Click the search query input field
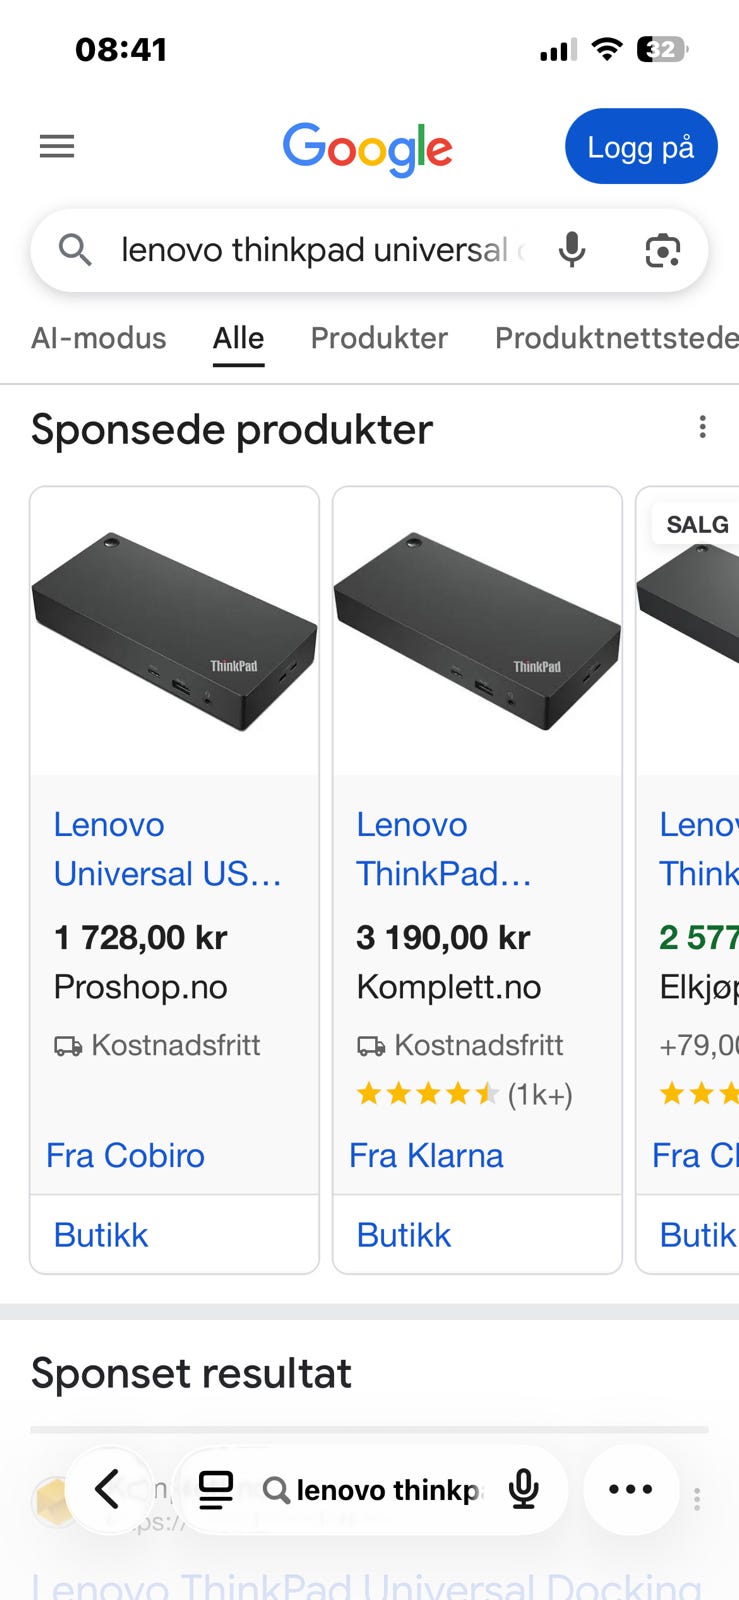The height and width of the screenshot is (1600, 739). tap(314, 250)
